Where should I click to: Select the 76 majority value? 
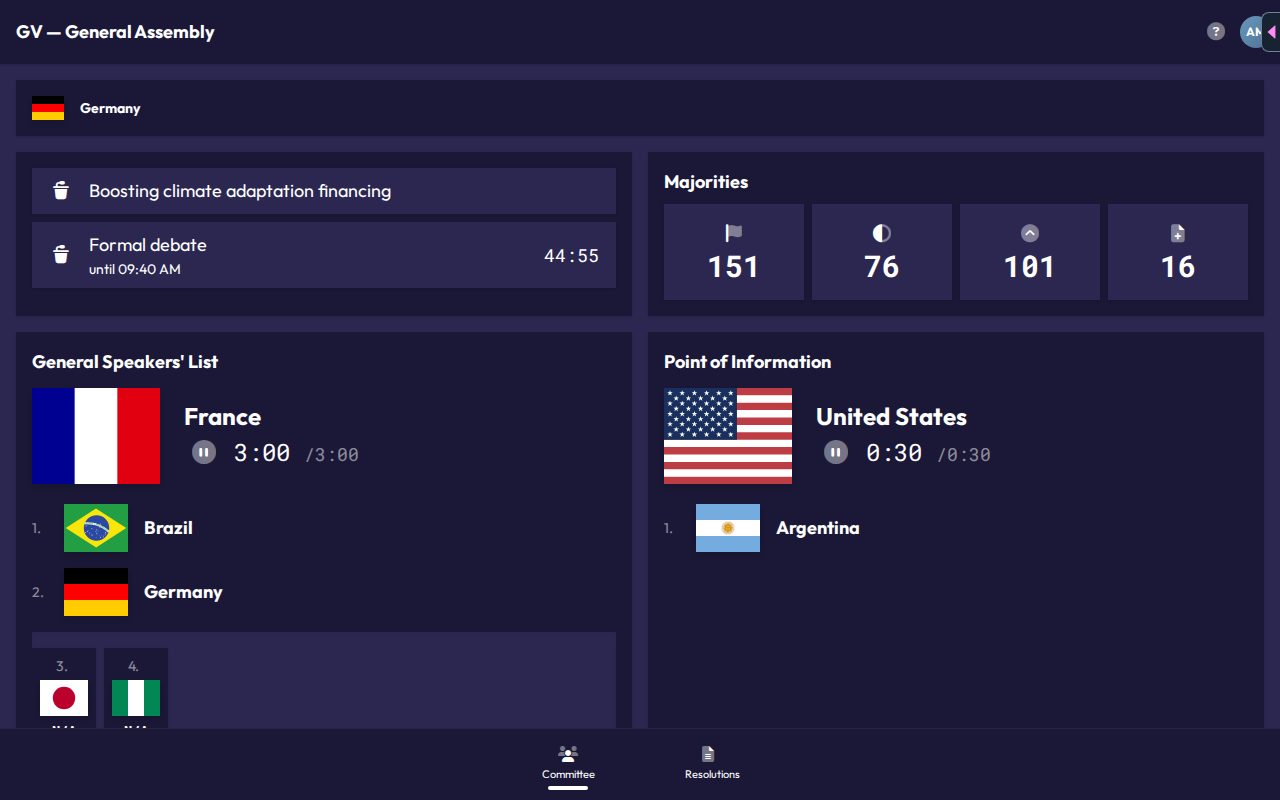(x=882, y=267)
